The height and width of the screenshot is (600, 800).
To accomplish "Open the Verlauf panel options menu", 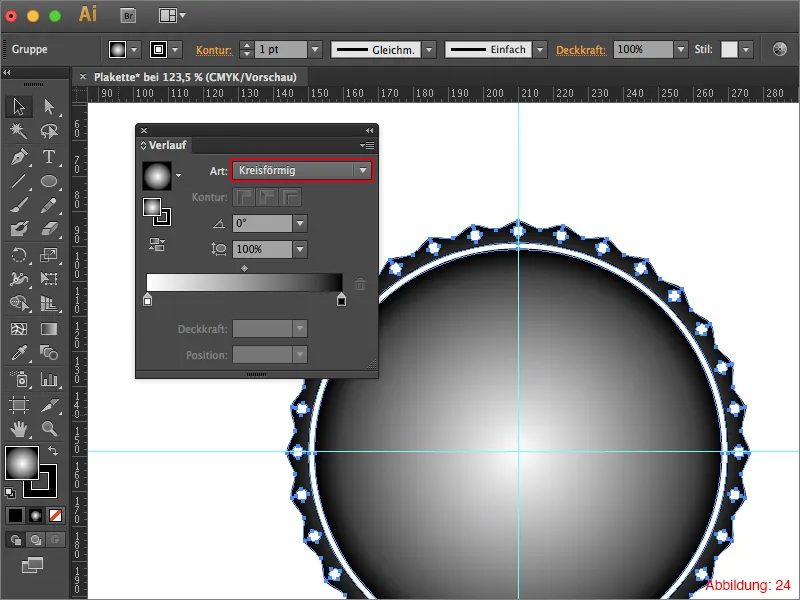I will (367, 145).
